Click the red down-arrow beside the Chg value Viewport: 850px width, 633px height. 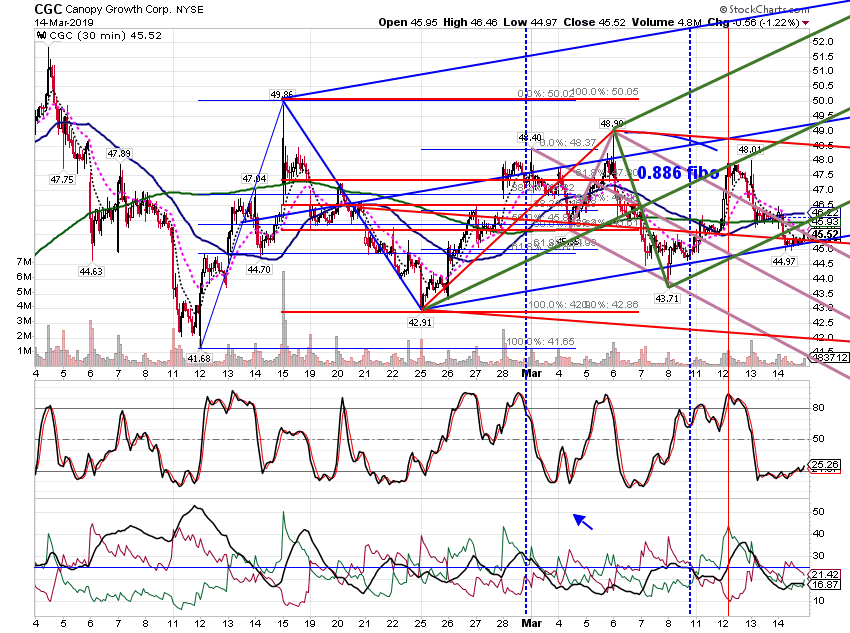click(x=806, y=23)
